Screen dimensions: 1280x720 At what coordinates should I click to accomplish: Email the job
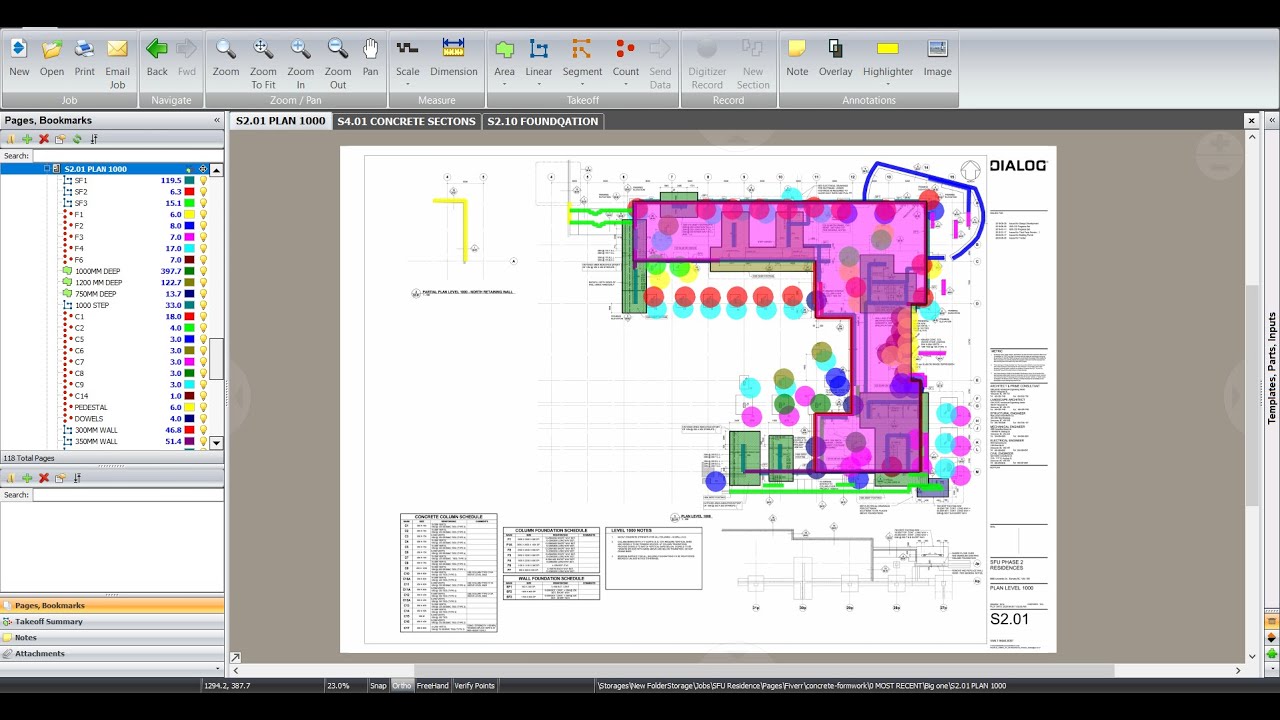(117, 64)
